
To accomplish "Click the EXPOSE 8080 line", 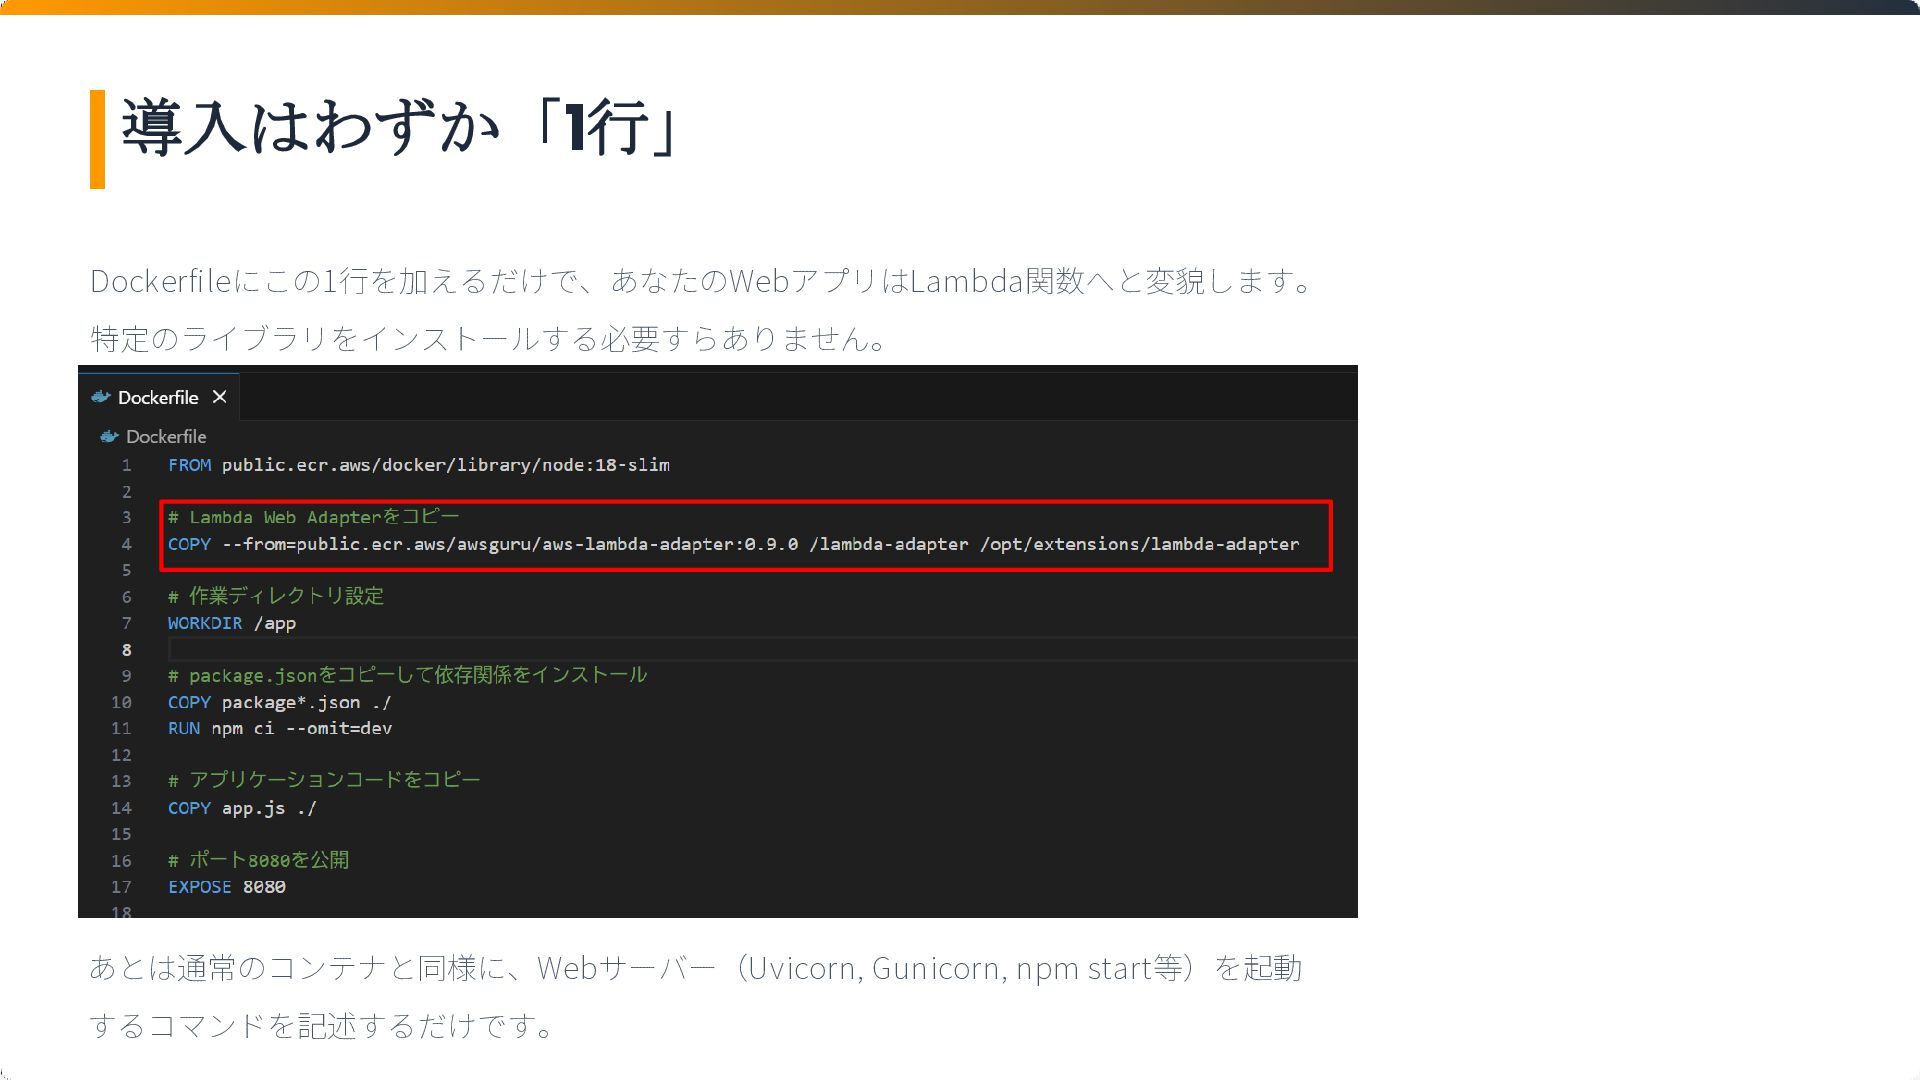I will (227, 887).
